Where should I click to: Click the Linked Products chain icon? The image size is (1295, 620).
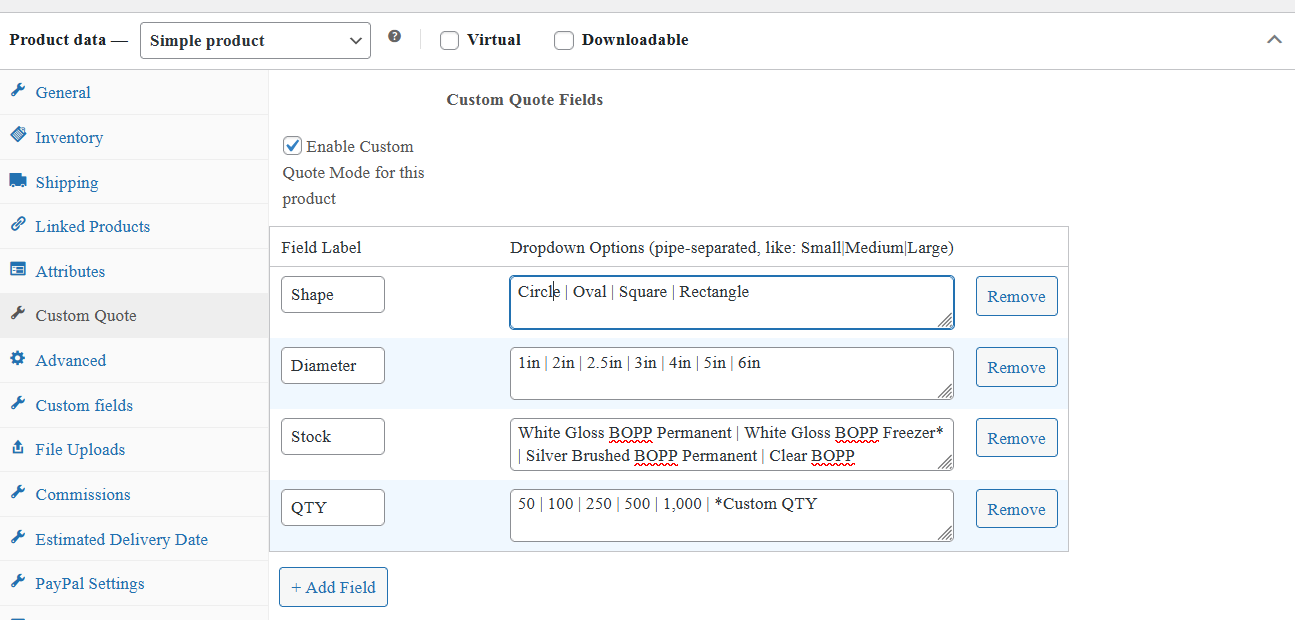18,225
